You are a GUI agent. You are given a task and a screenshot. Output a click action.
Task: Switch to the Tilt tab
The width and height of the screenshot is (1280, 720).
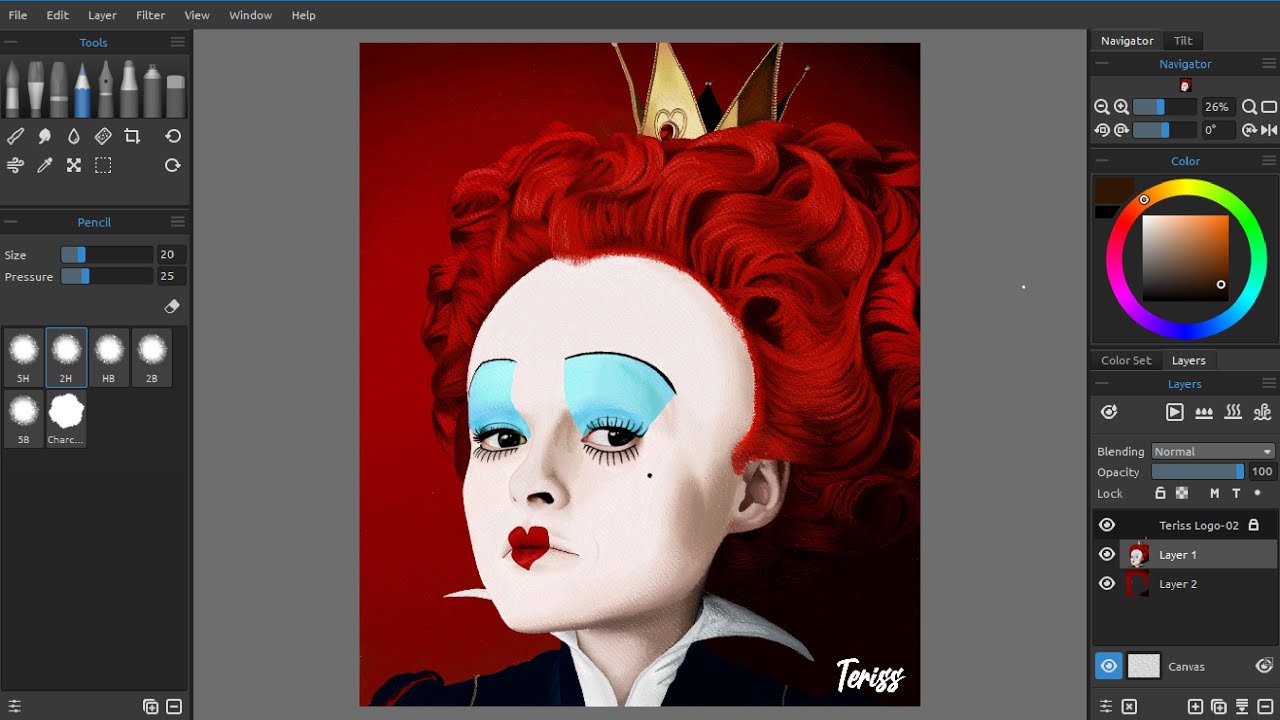pos(1183,40)
